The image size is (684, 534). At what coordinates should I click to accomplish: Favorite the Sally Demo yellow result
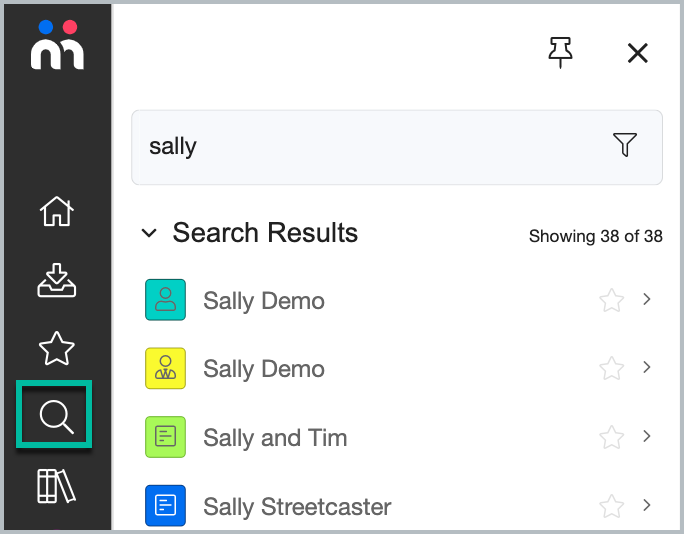point(611,369)
